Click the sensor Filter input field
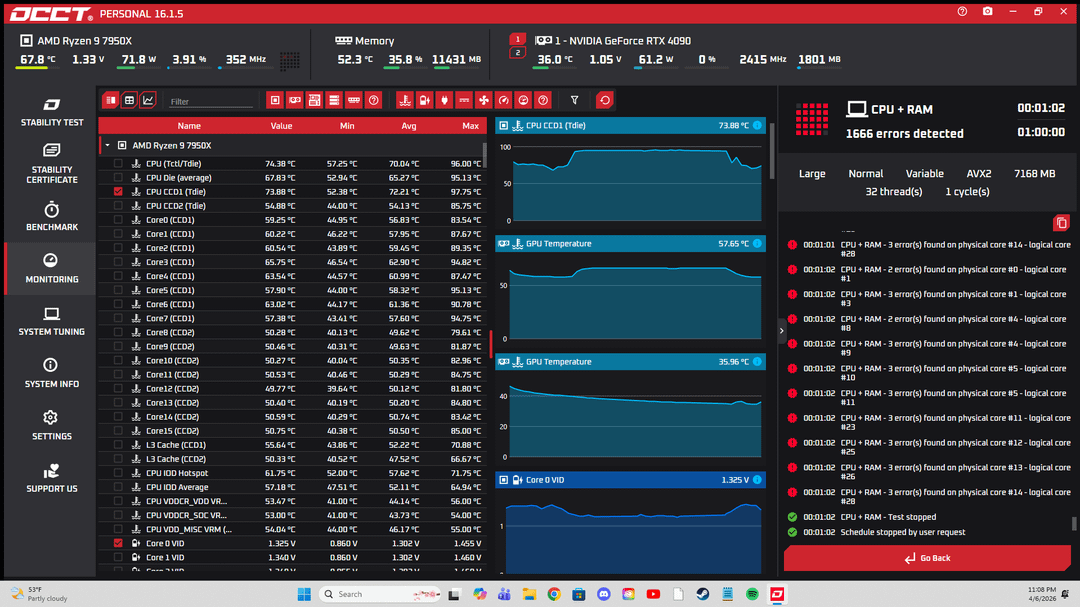 tap(210, 101)
